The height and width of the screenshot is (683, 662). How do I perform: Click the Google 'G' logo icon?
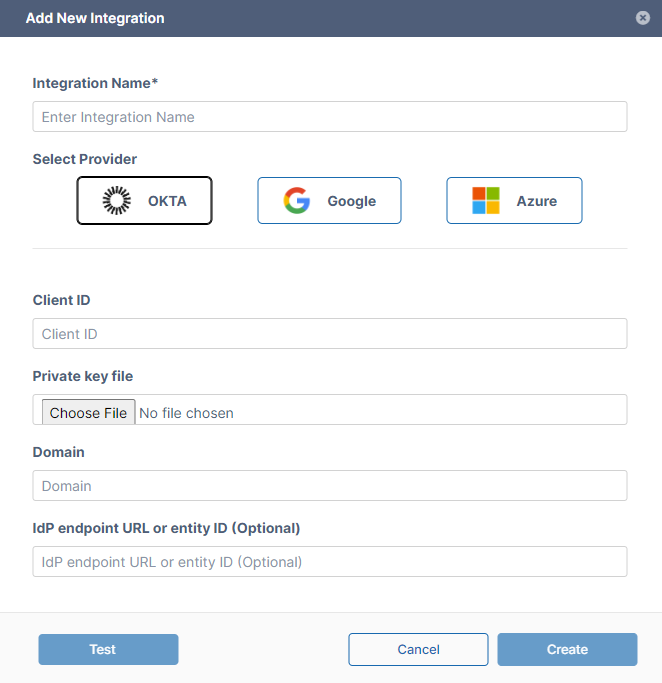(297, 201)
